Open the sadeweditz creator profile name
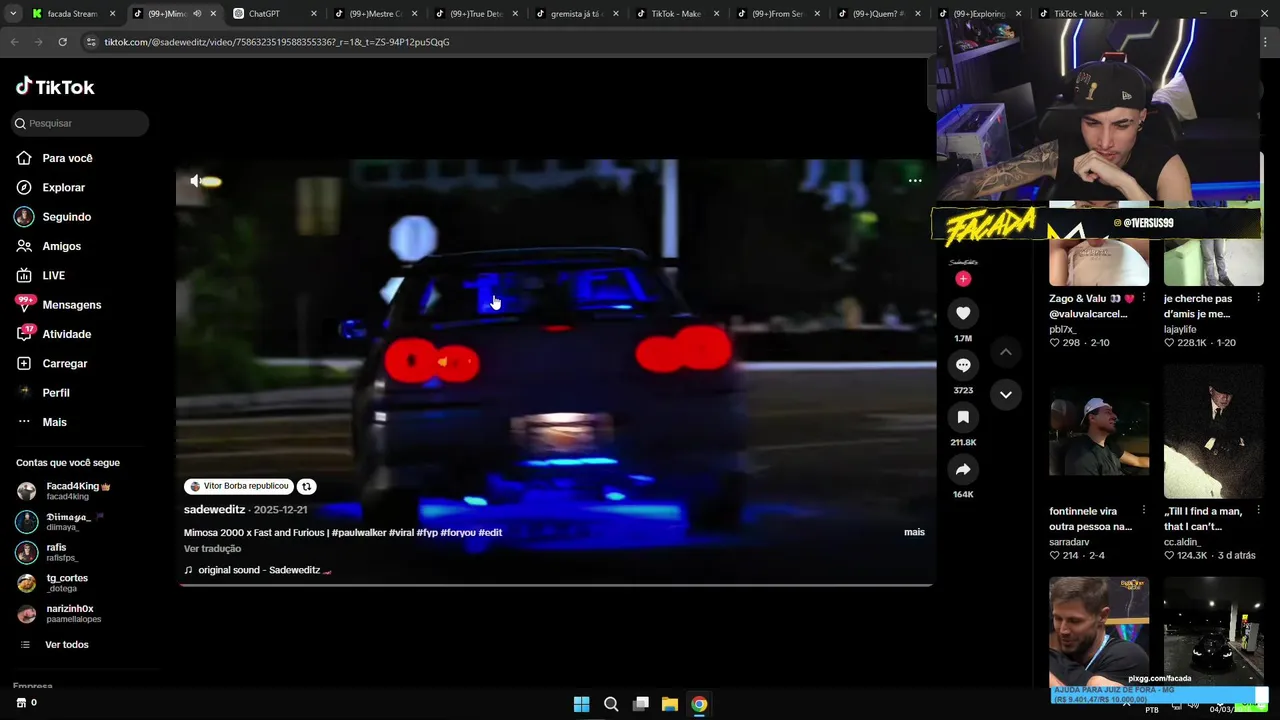1280x720 pixels. [x=214, y=510]
